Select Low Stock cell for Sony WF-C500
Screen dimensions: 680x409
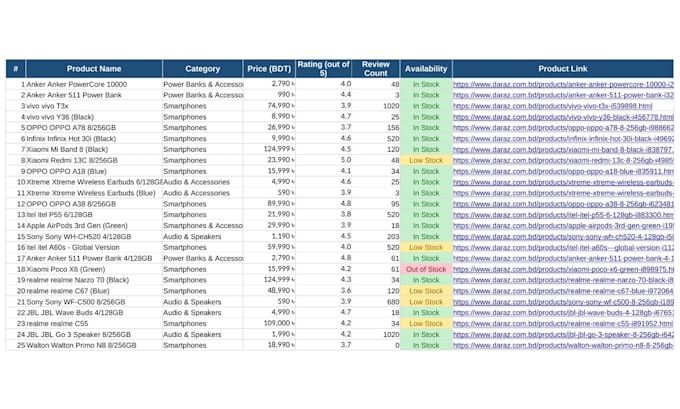[426, 302]
